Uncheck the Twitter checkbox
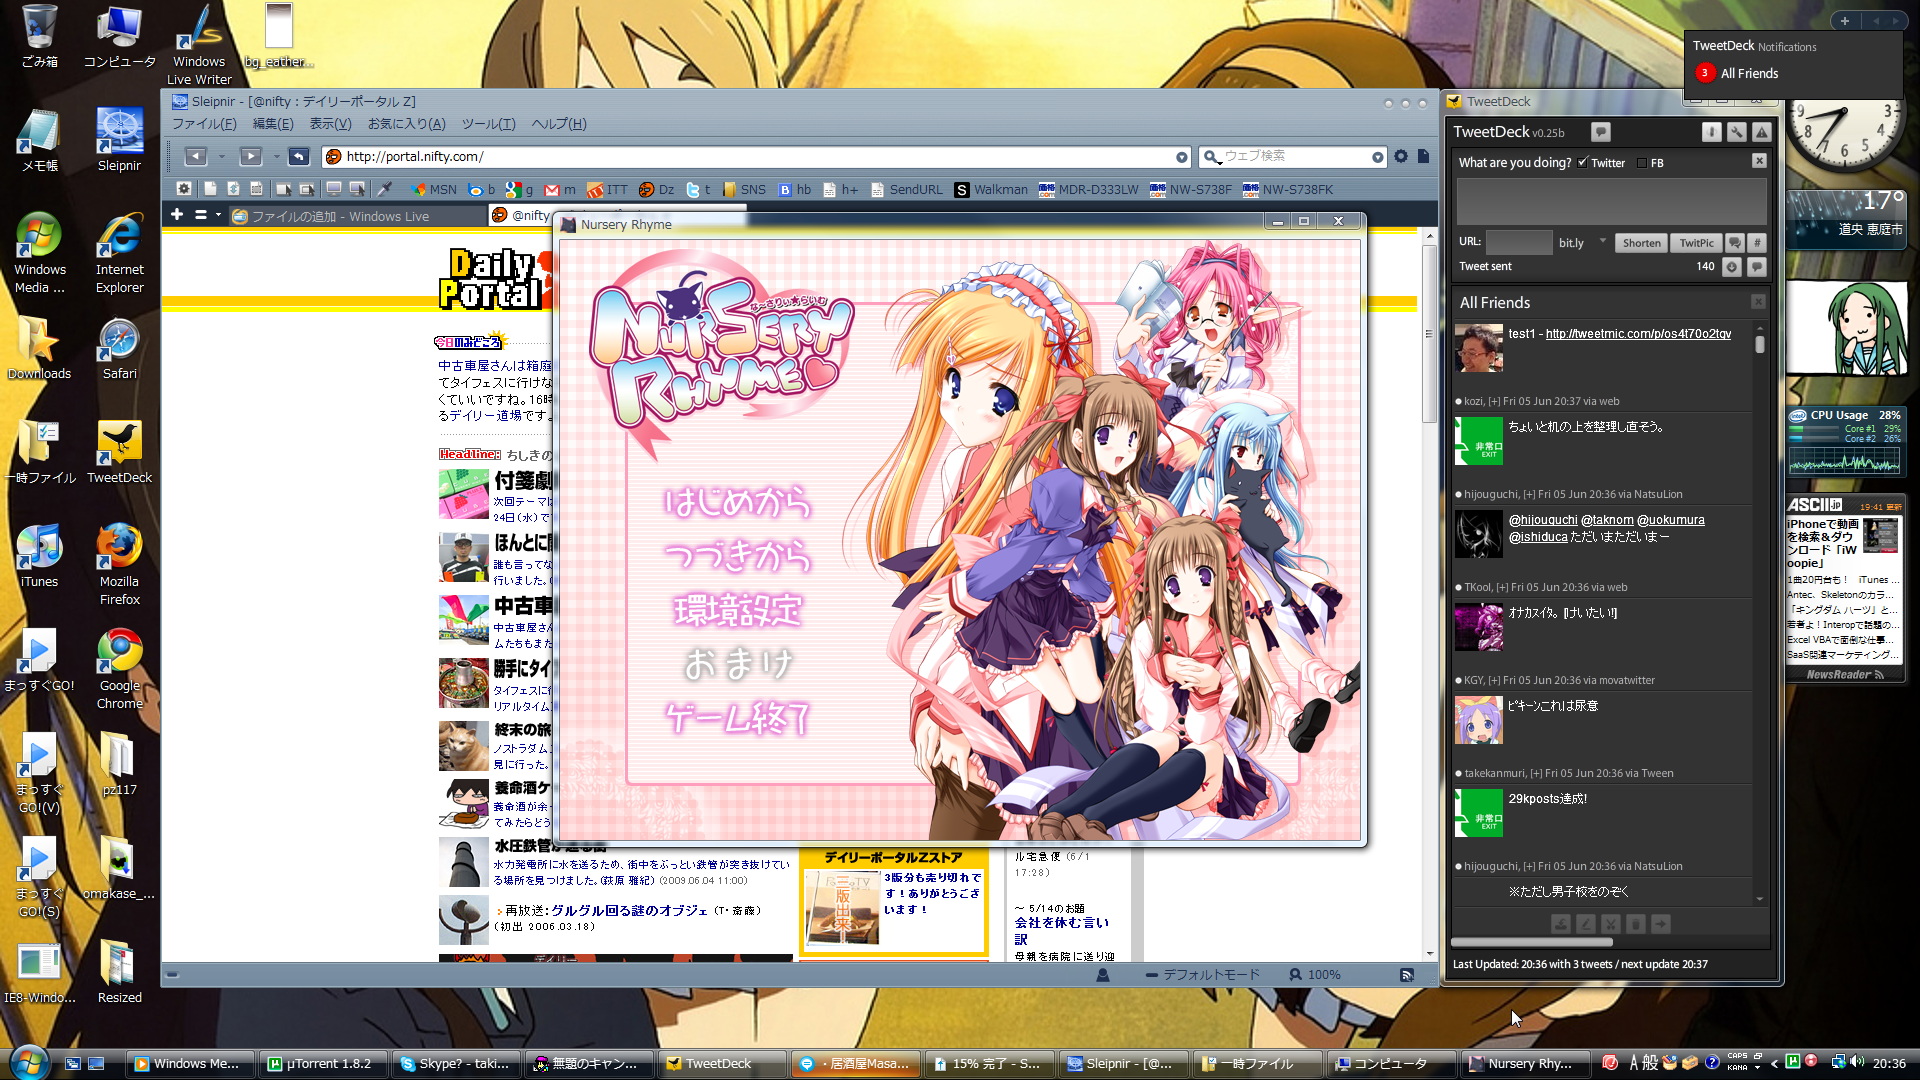The height and width of the screenshot is (1080, 1920). pyautogui.click(x=1583, y=163)
